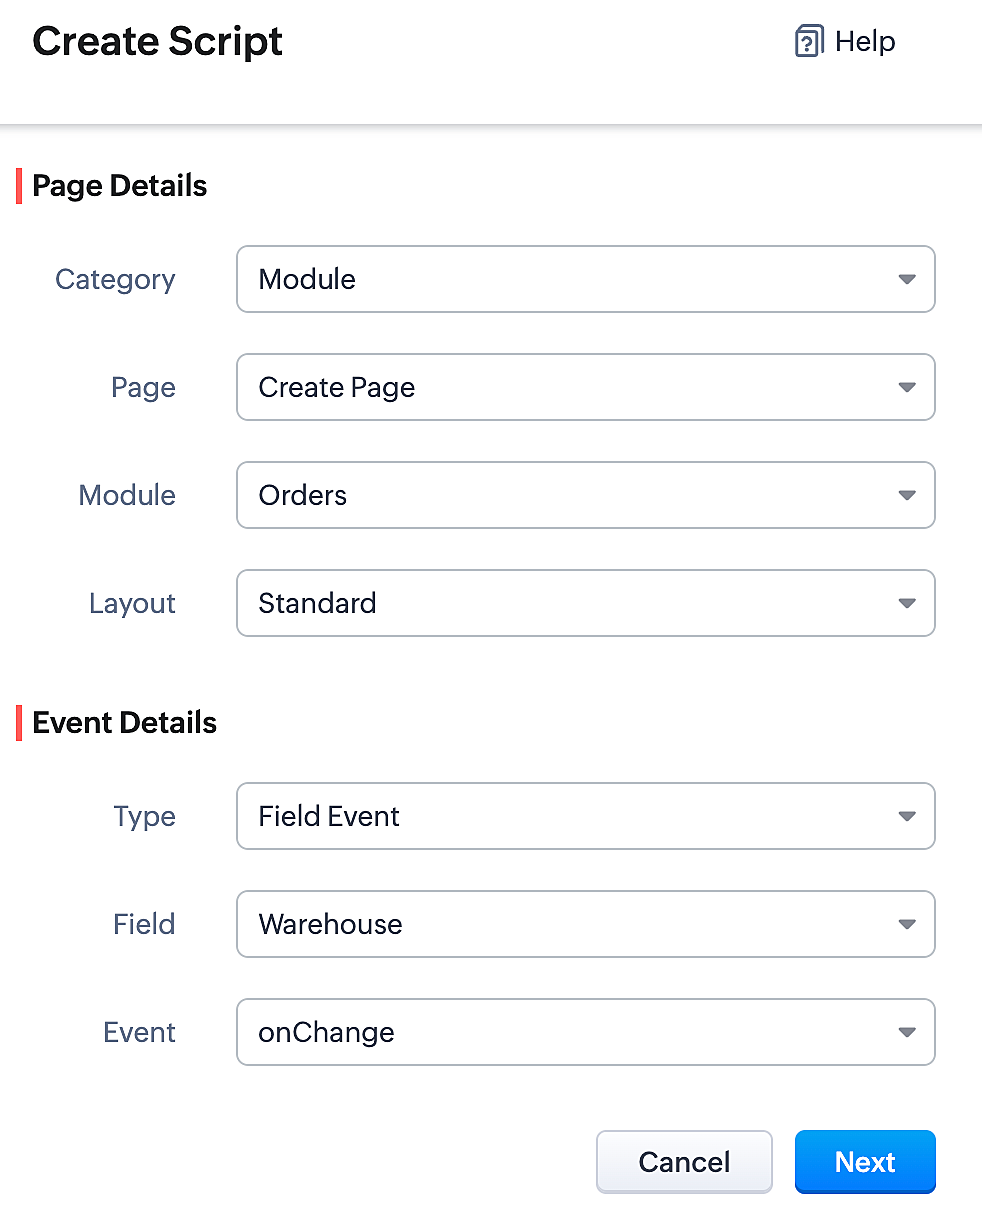
Task: Select the Event Details section heading
Action: (x=125, y=723)
